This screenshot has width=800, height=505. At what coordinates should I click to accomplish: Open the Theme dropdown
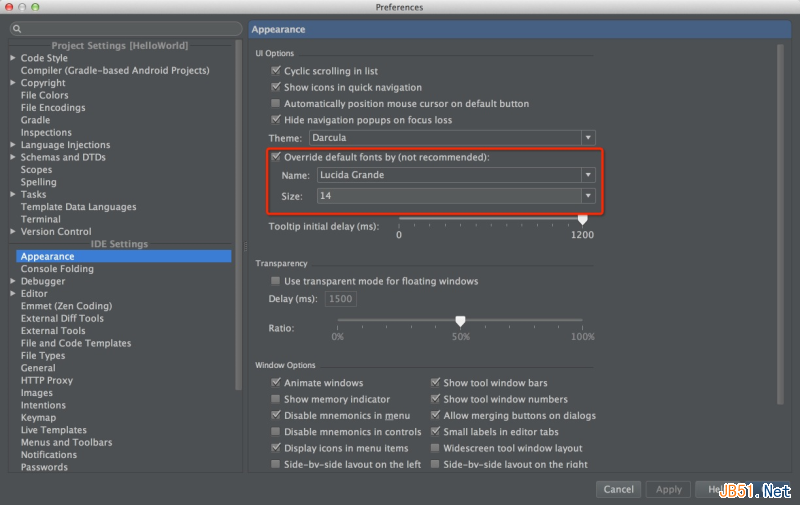pos(588,137)
